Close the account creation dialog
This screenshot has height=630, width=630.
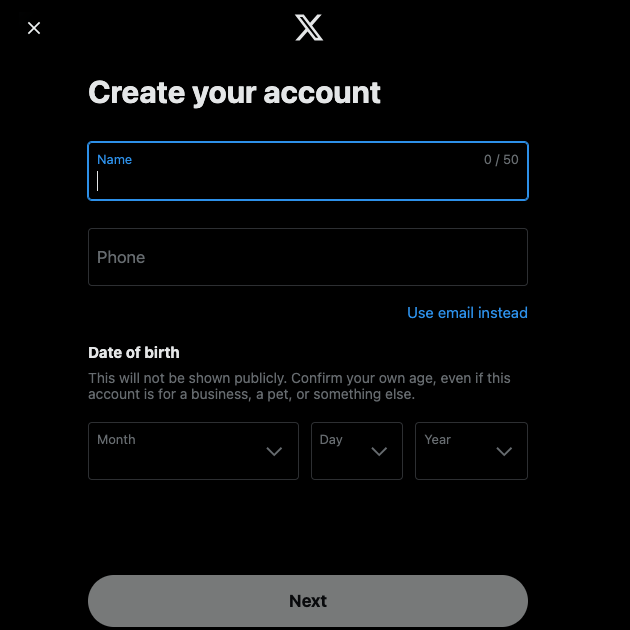click(x=34, y=28)
